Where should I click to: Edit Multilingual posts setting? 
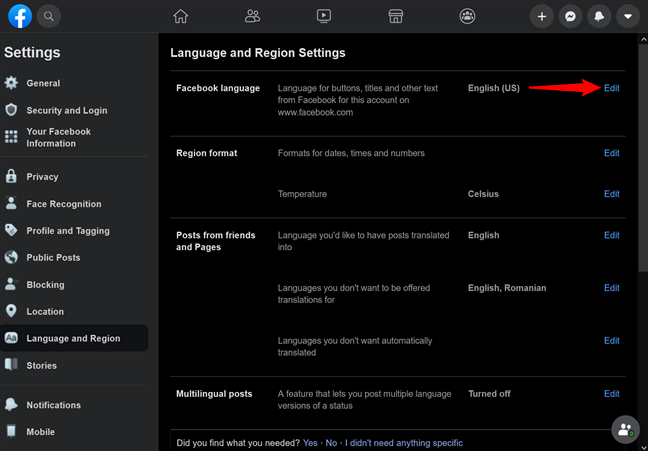tap(612, 394)
